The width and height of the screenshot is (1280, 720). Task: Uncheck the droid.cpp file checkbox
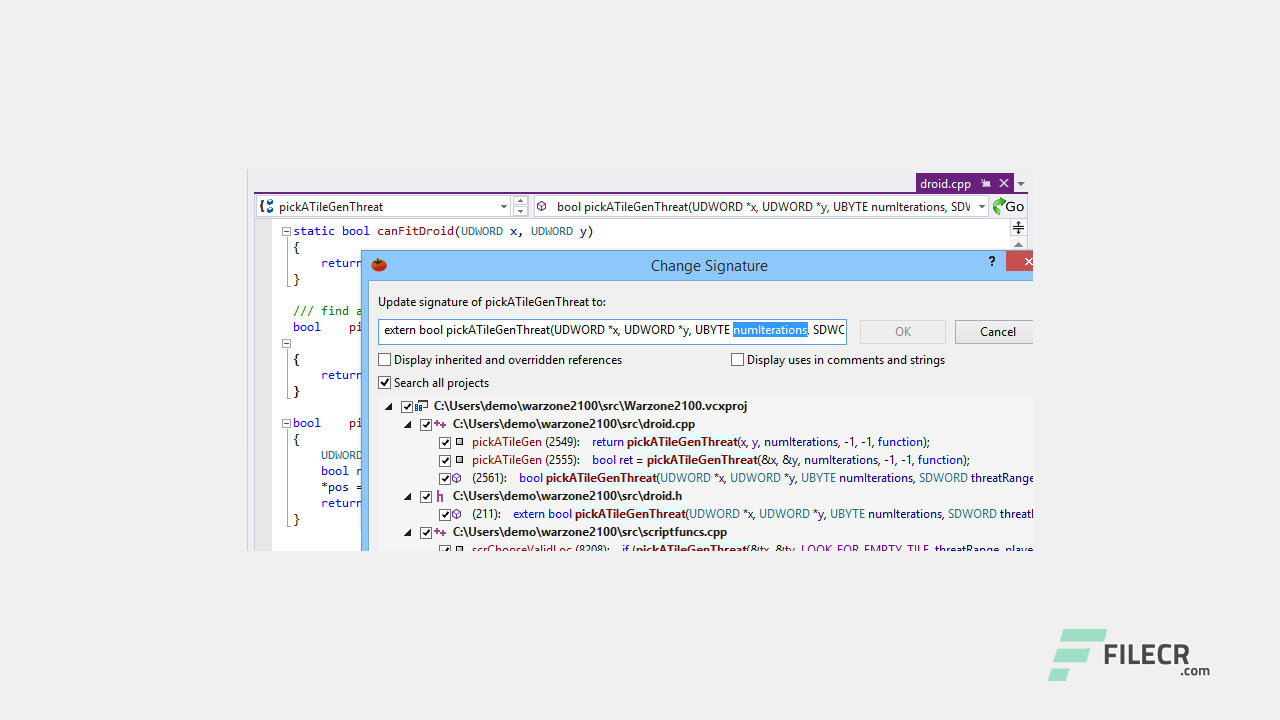click(426, 425)
